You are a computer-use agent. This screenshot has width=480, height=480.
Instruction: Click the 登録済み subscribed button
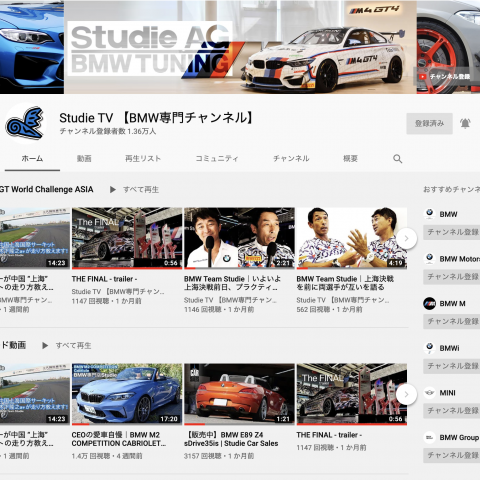pyautogui.click(x=429, y=123)
